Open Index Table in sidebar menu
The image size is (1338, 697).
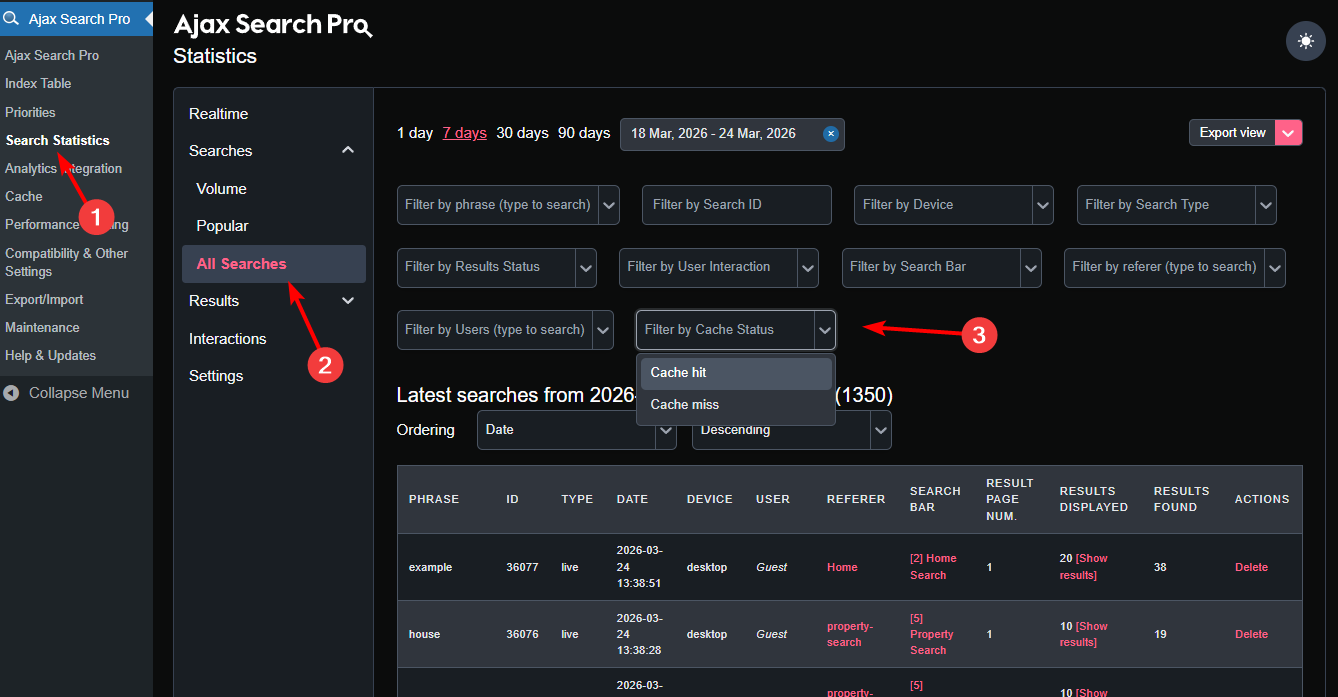[x=38, y=84]
